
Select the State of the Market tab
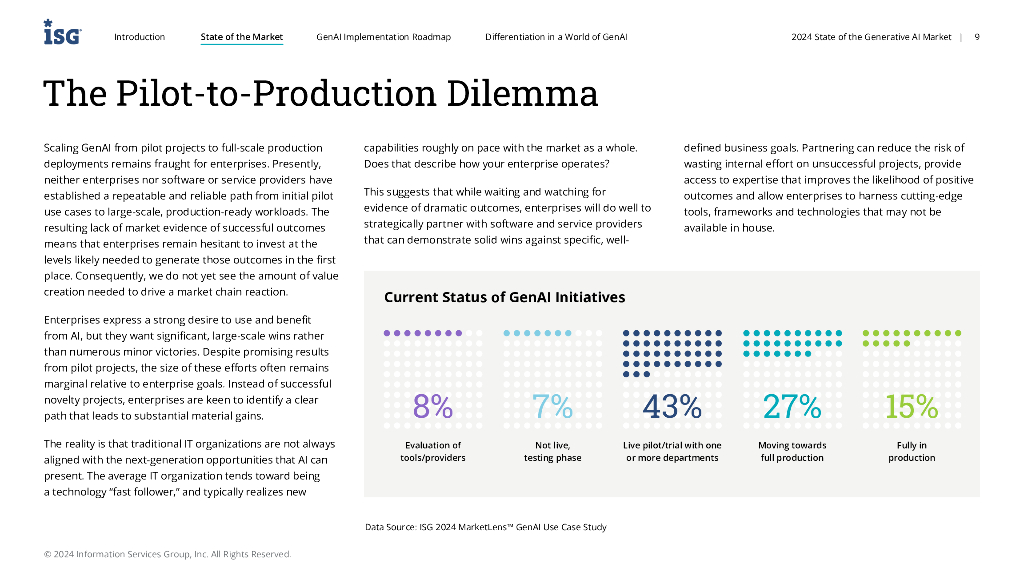pos(241,37)
